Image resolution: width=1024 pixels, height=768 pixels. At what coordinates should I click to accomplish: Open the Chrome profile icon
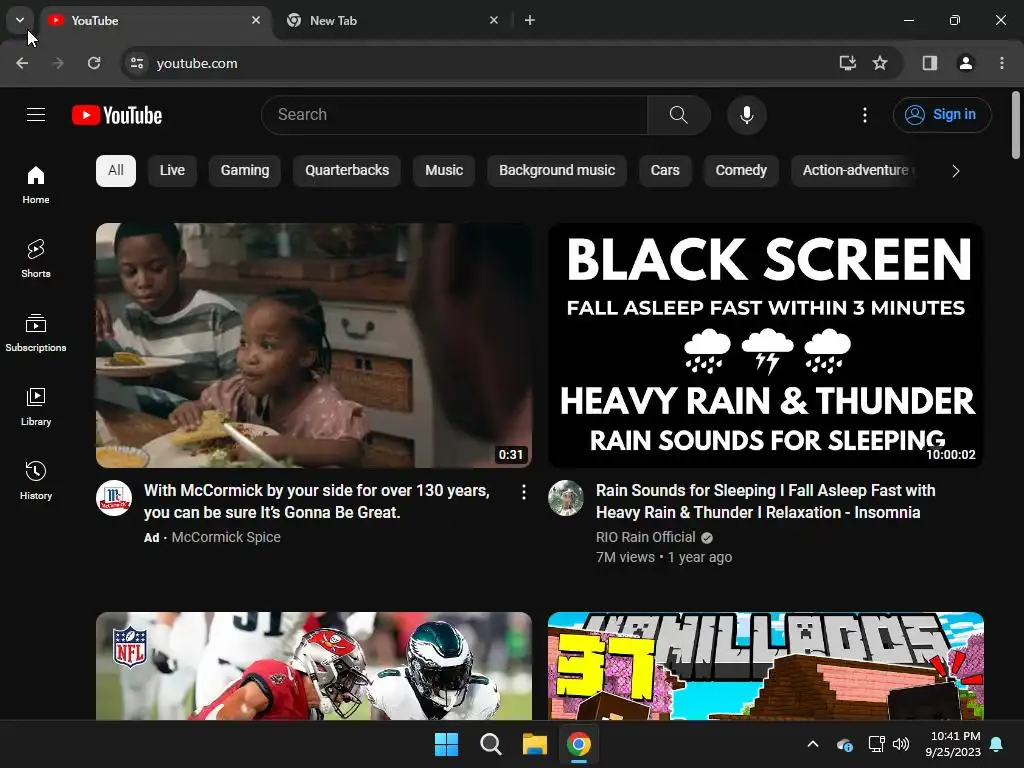click(965, 63)
